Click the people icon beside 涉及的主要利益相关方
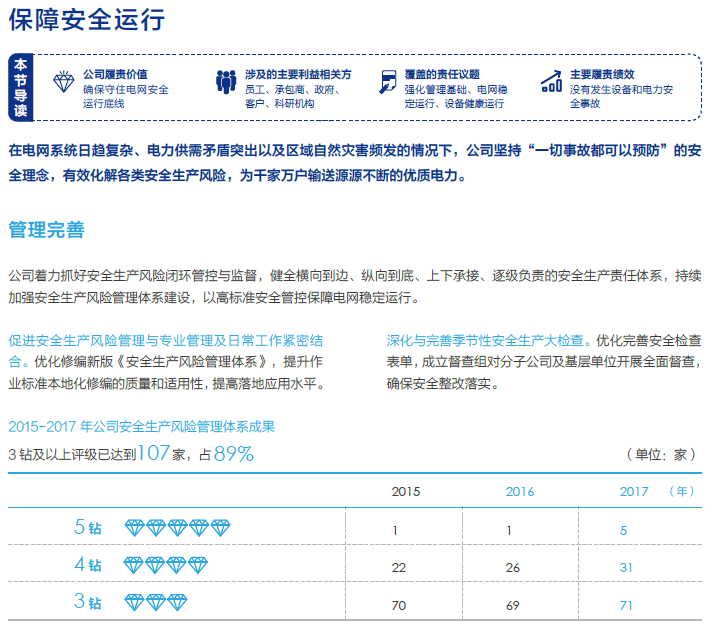Image resolution: width=728 pixels, height=624 pixels. (225, 82)
